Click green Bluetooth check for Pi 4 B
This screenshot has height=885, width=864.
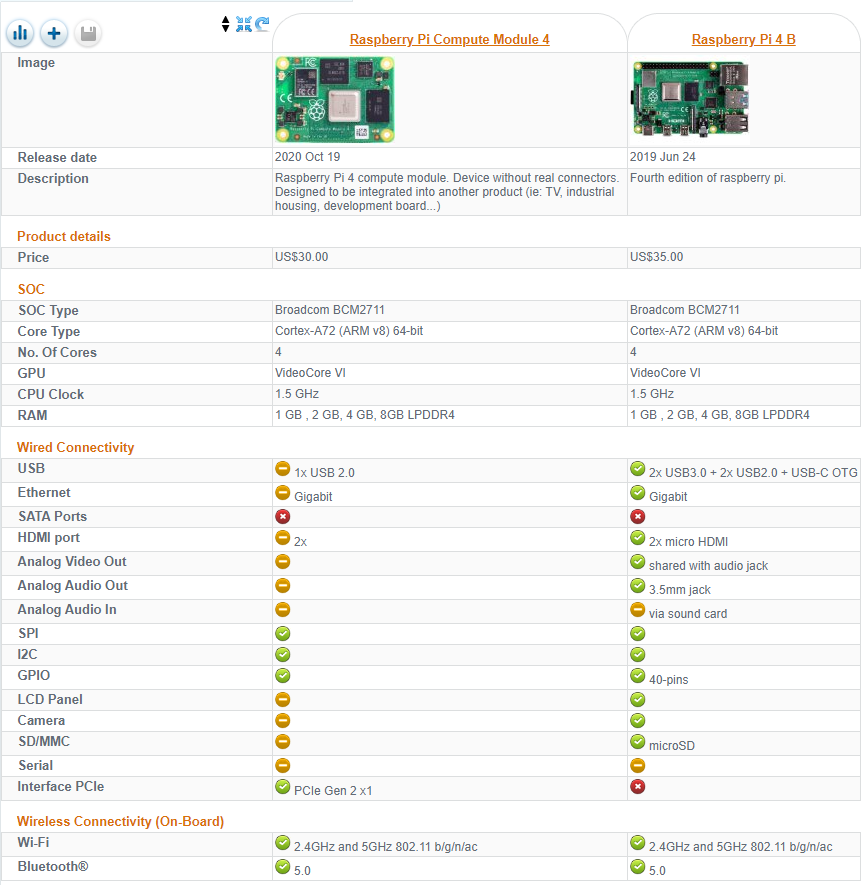click(x=638, y=866)
